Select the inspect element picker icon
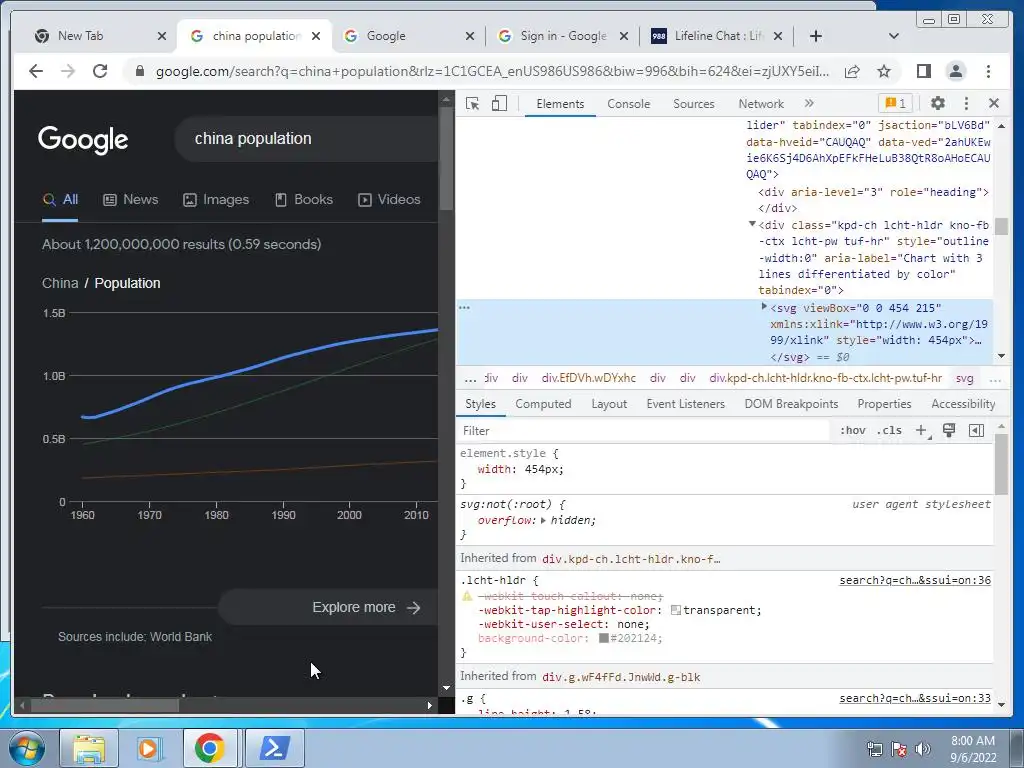 472,103
